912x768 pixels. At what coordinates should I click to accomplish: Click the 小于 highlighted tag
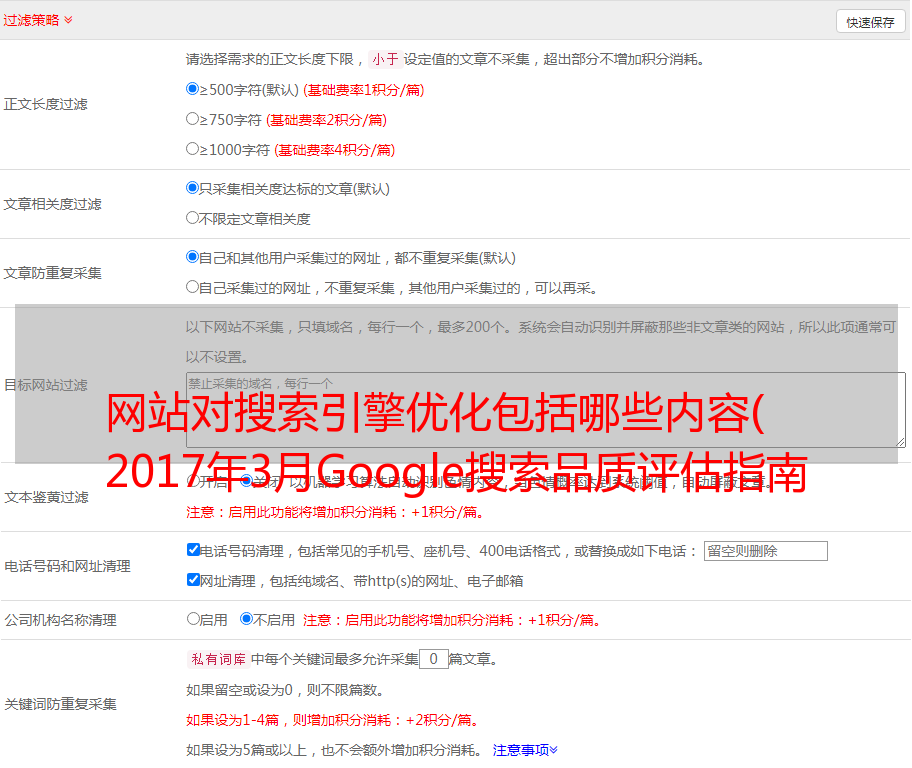[385, 59]
